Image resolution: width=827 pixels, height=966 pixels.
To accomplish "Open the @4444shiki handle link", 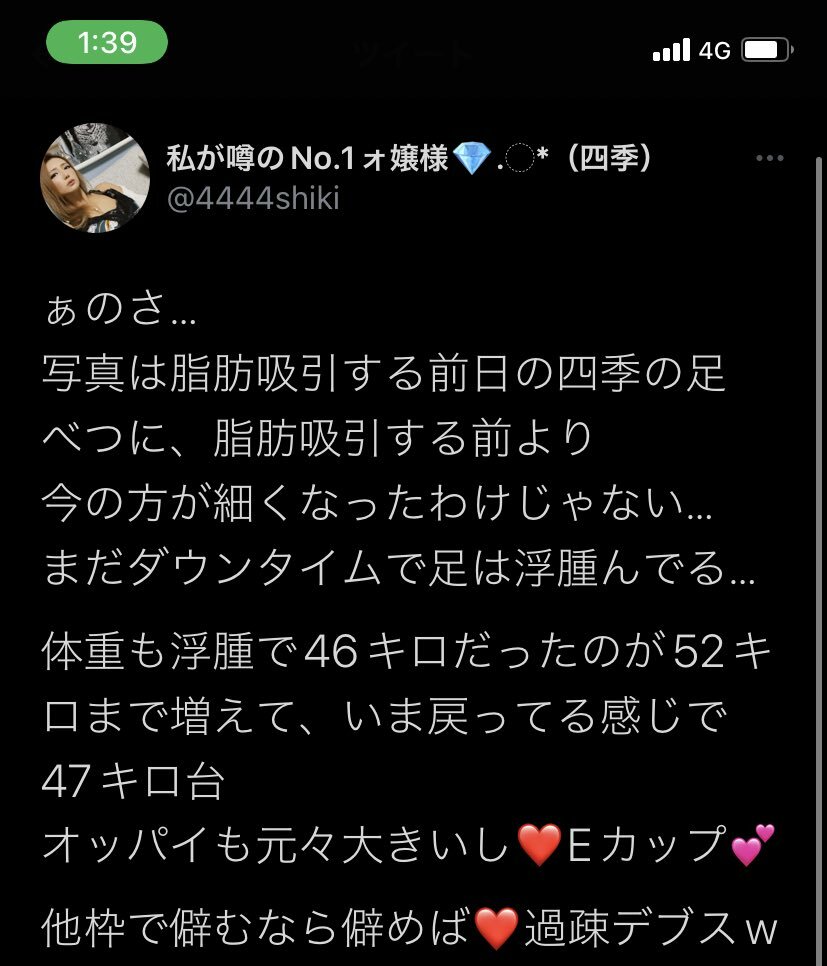I will click(x=253, y=198).
